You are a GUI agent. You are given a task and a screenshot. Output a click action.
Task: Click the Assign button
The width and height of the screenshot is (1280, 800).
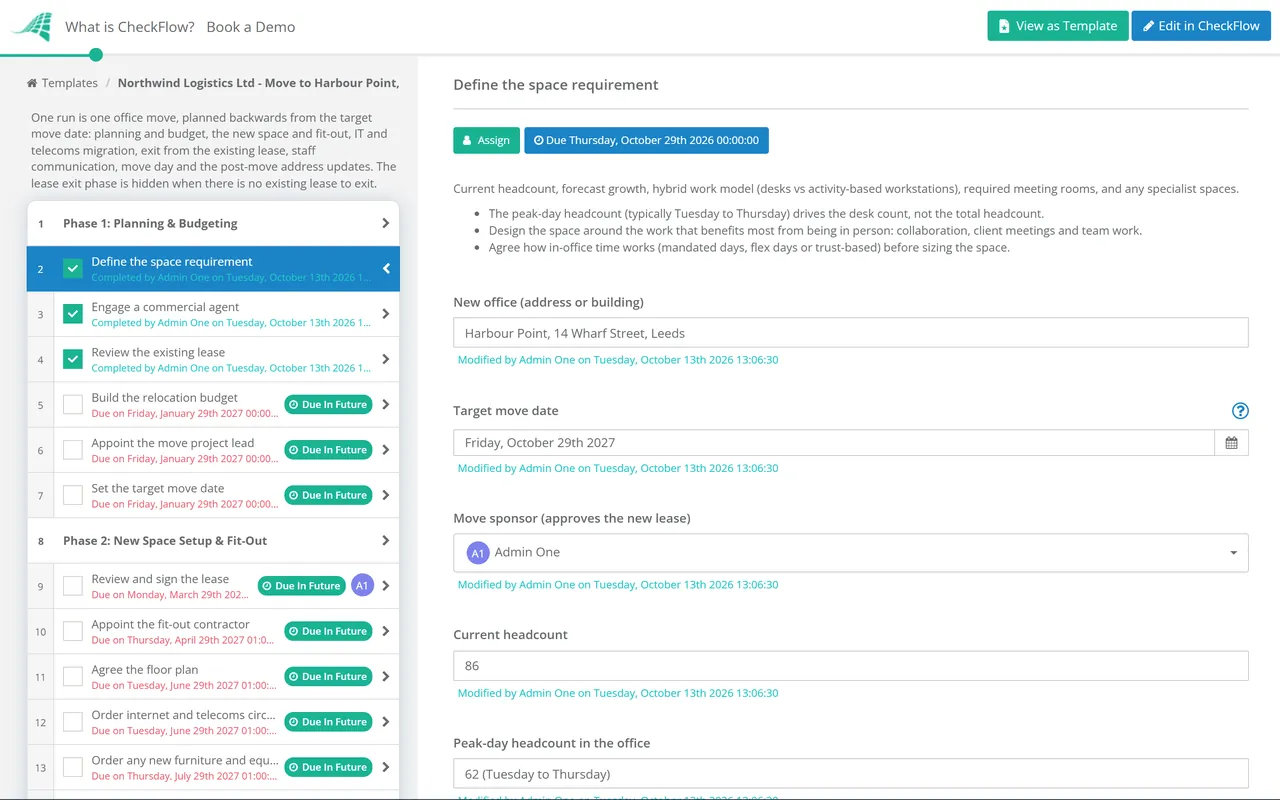point(486,140)
